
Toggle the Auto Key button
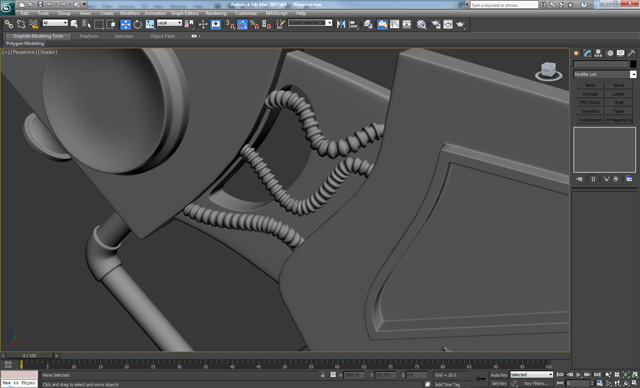click(x=499, y=375)
